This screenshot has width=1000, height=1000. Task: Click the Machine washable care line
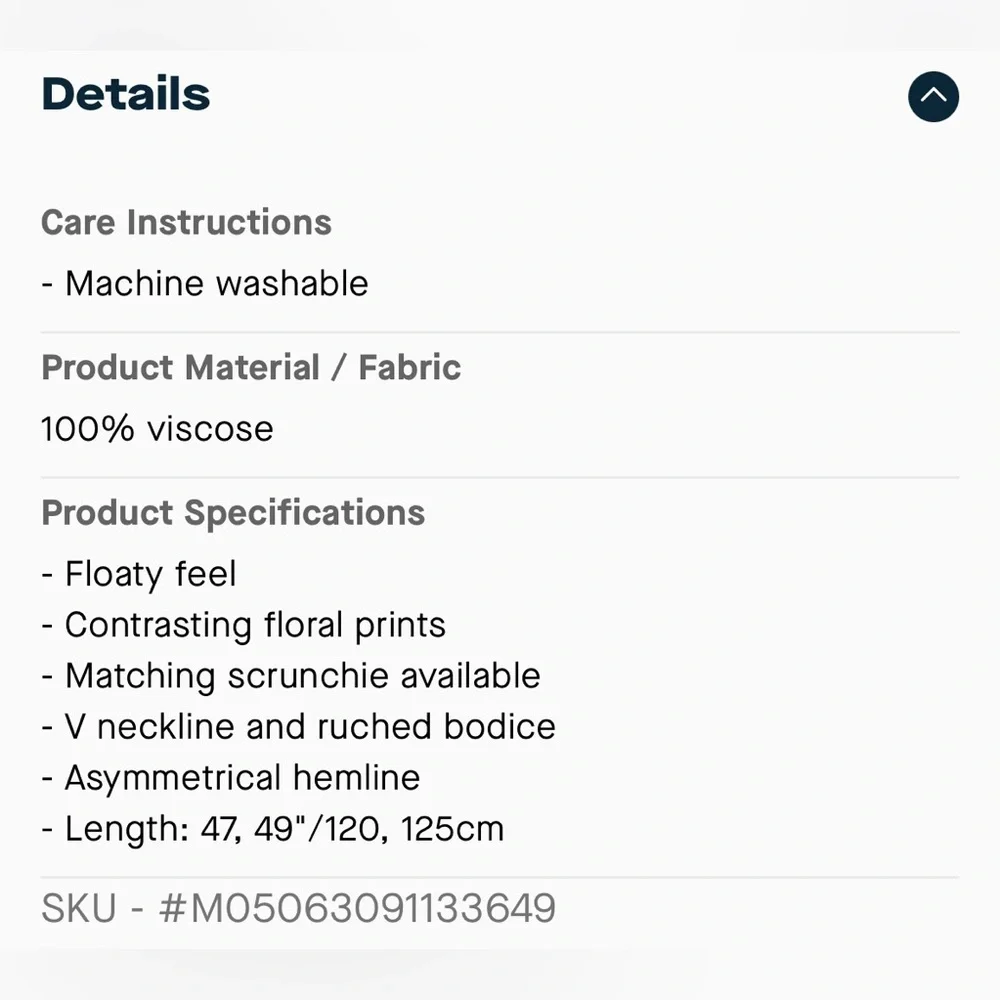tap(205, 284)
